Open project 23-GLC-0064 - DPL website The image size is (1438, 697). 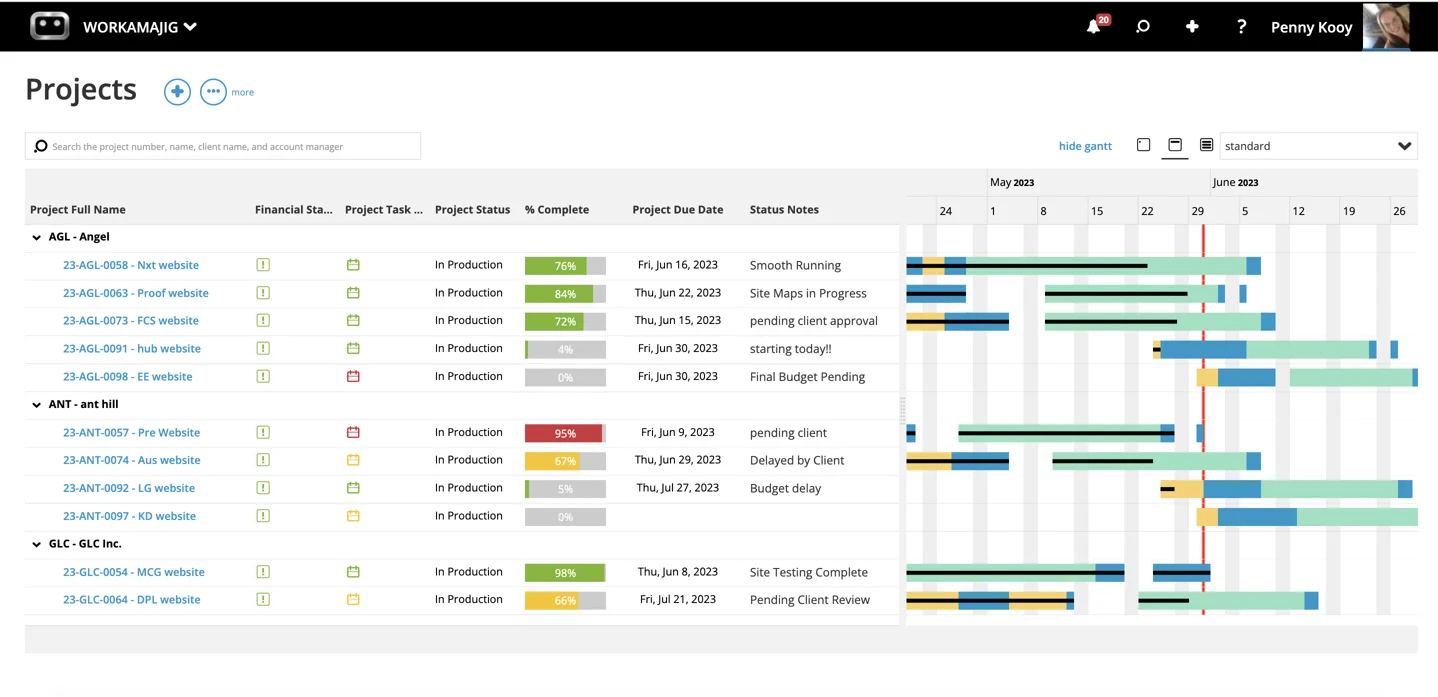click(x=132, y=600)
